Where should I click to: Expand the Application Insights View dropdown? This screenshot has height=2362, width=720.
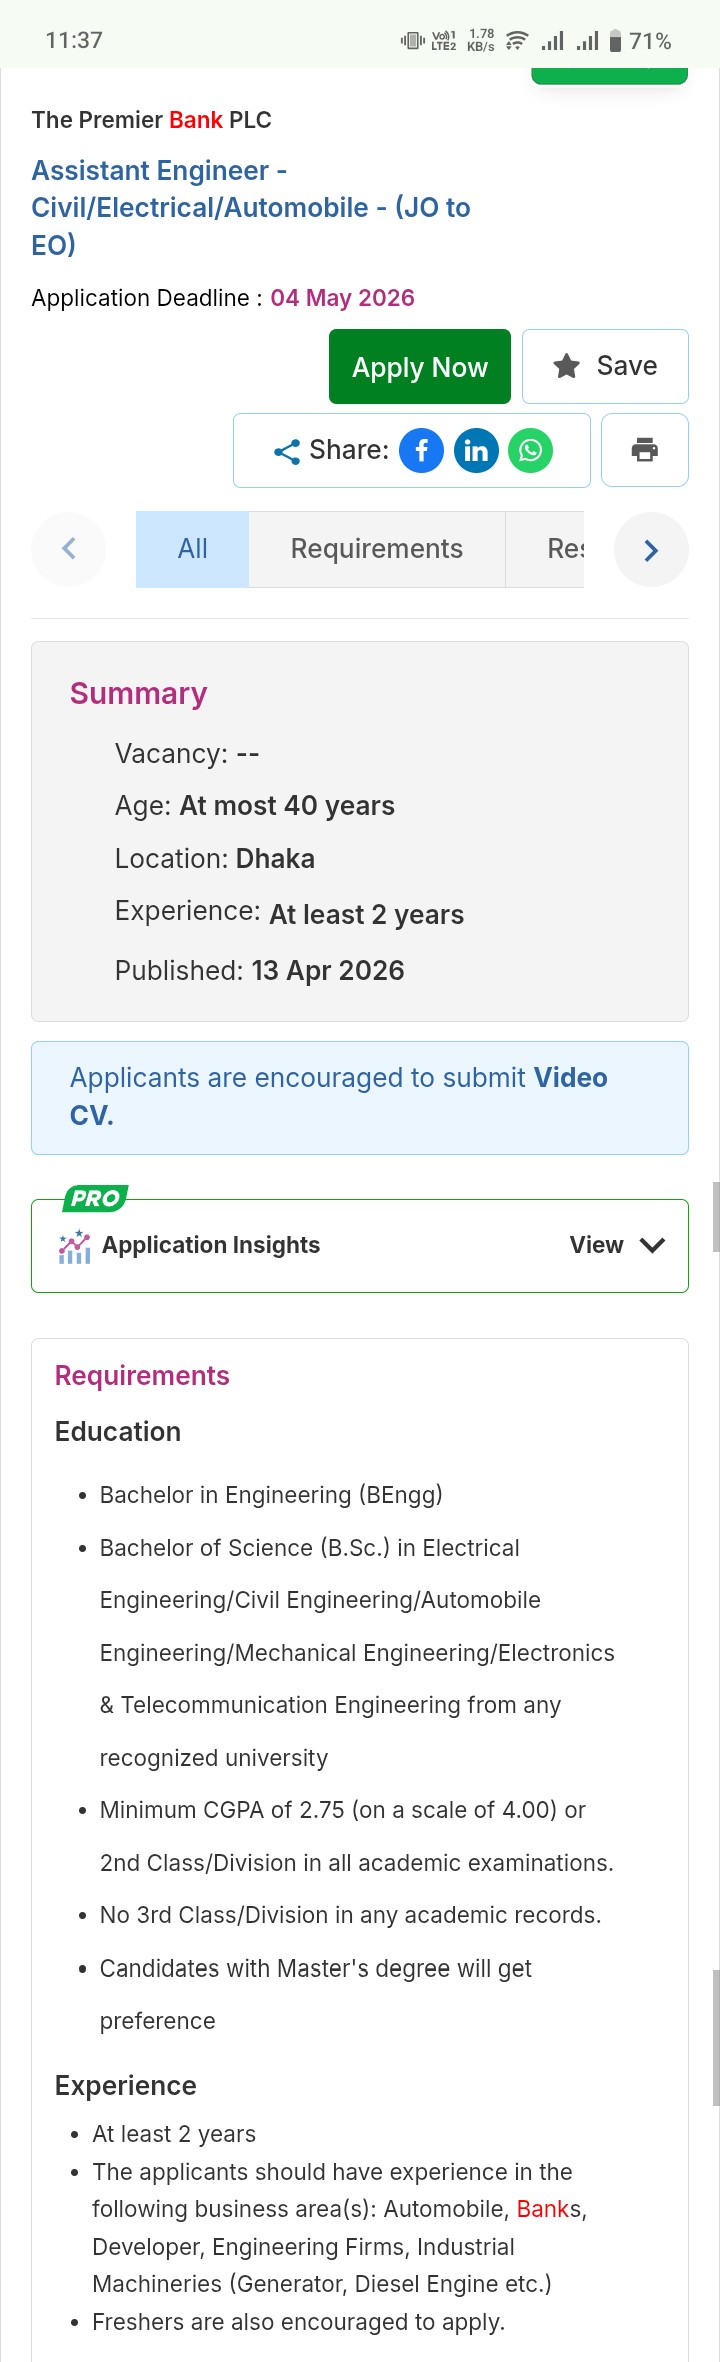(617, 1245)
